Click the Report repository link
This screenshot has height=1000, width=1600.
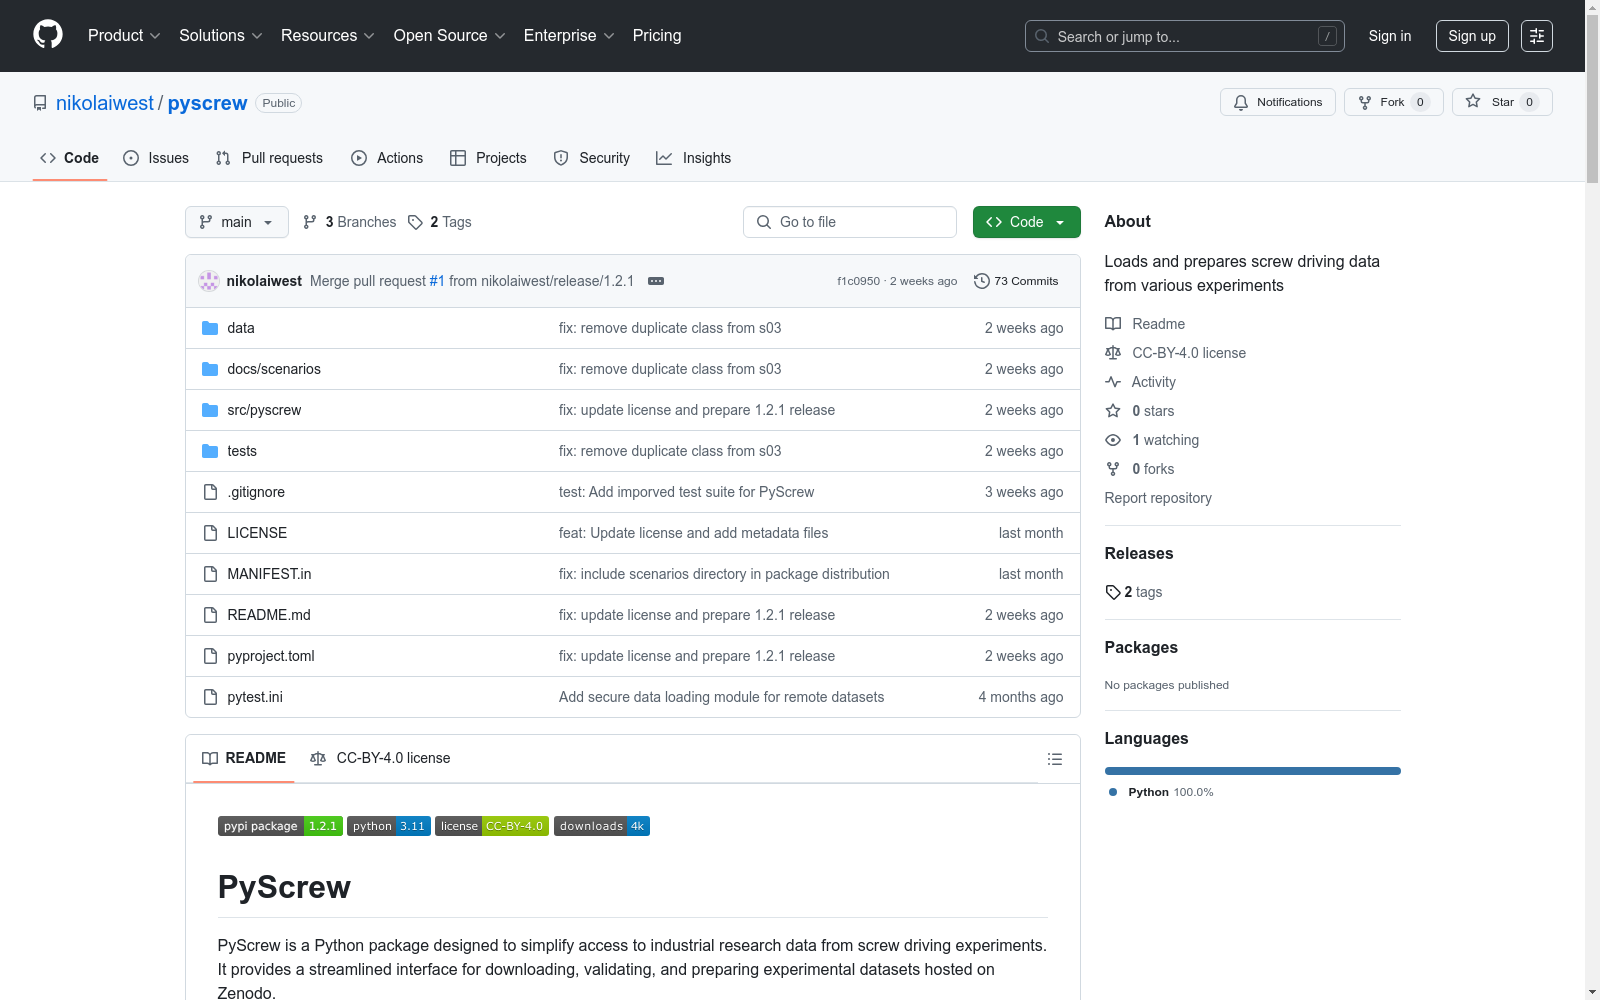[x=1158, y=498]
